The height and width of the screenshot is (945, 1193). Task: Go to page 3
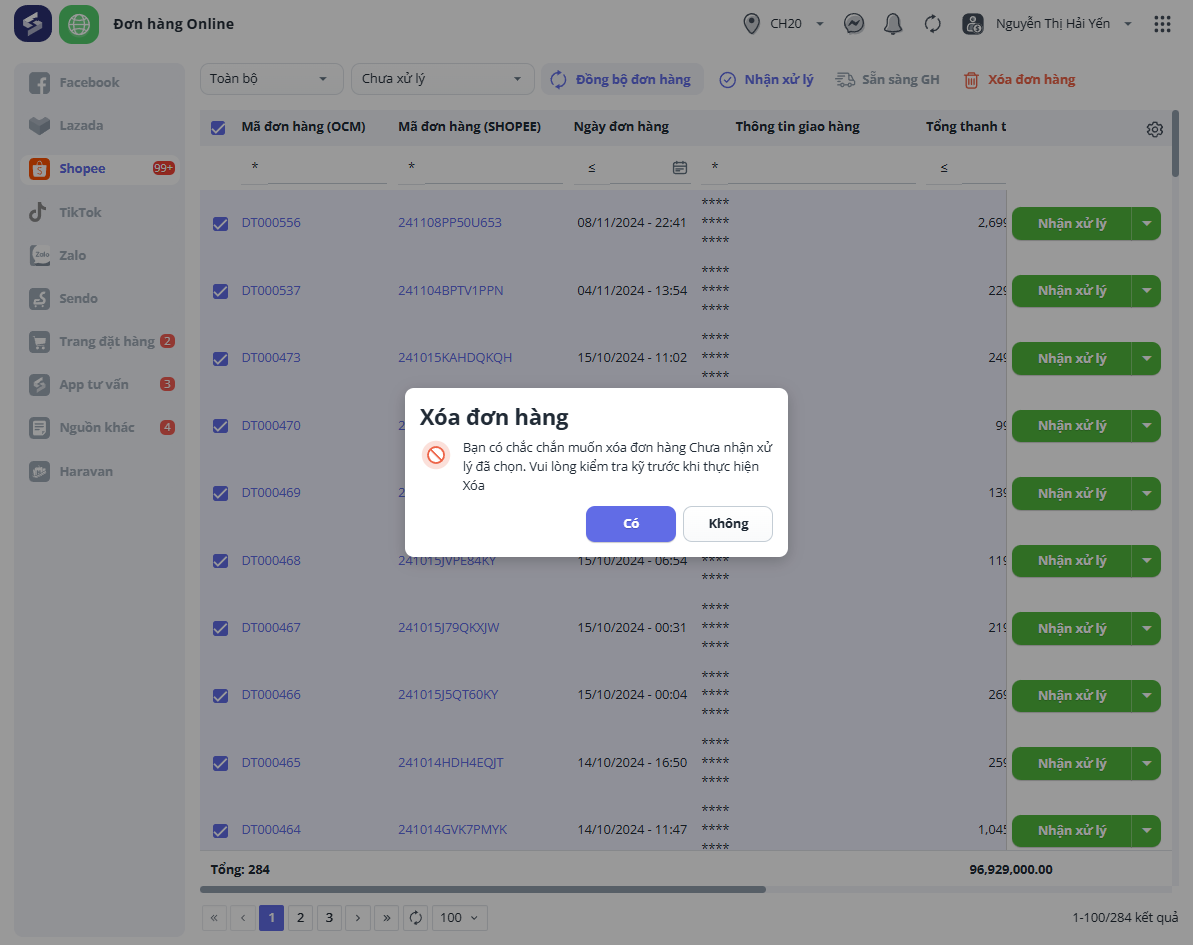[x=329, y=918]
